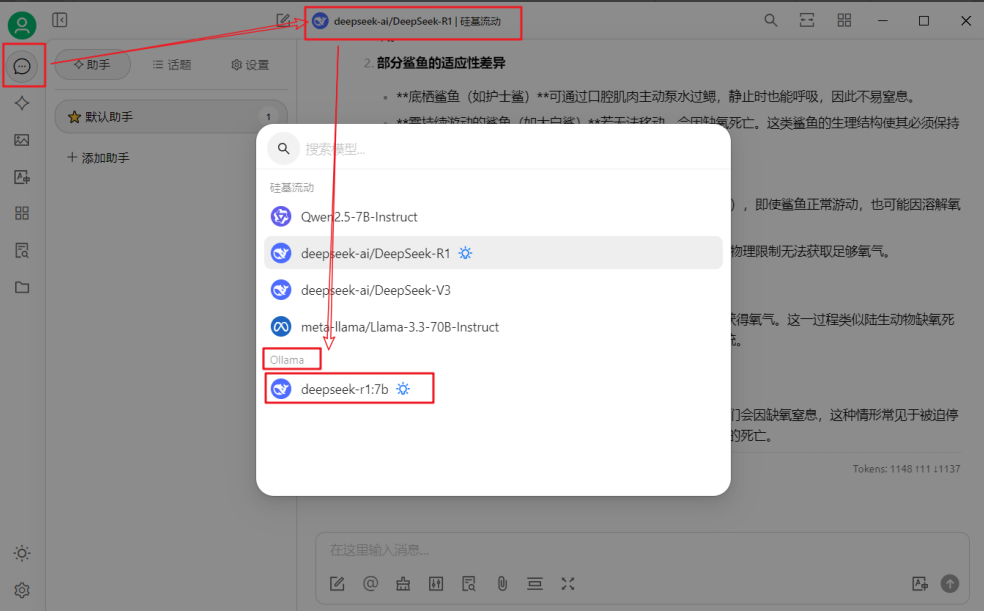Select the 默认助手 assistant

click(x=171, y=117)
